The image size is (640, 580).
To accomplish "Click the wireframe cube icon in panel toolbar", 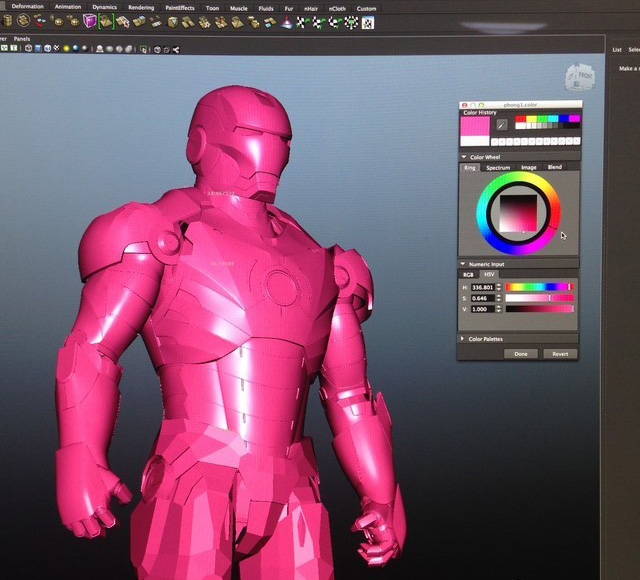I will coord(27,47).
